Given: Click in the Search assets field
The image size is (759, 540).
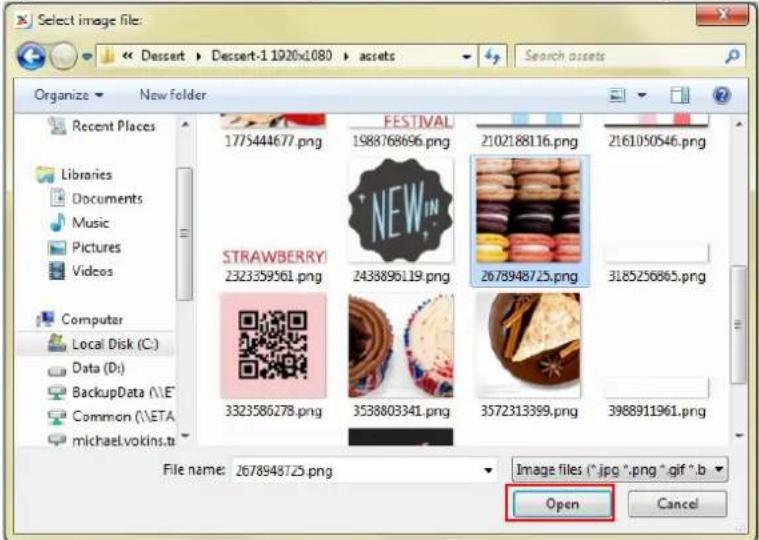Looking at the screenshot, I should pyautogui.click(x=620, y=56).
